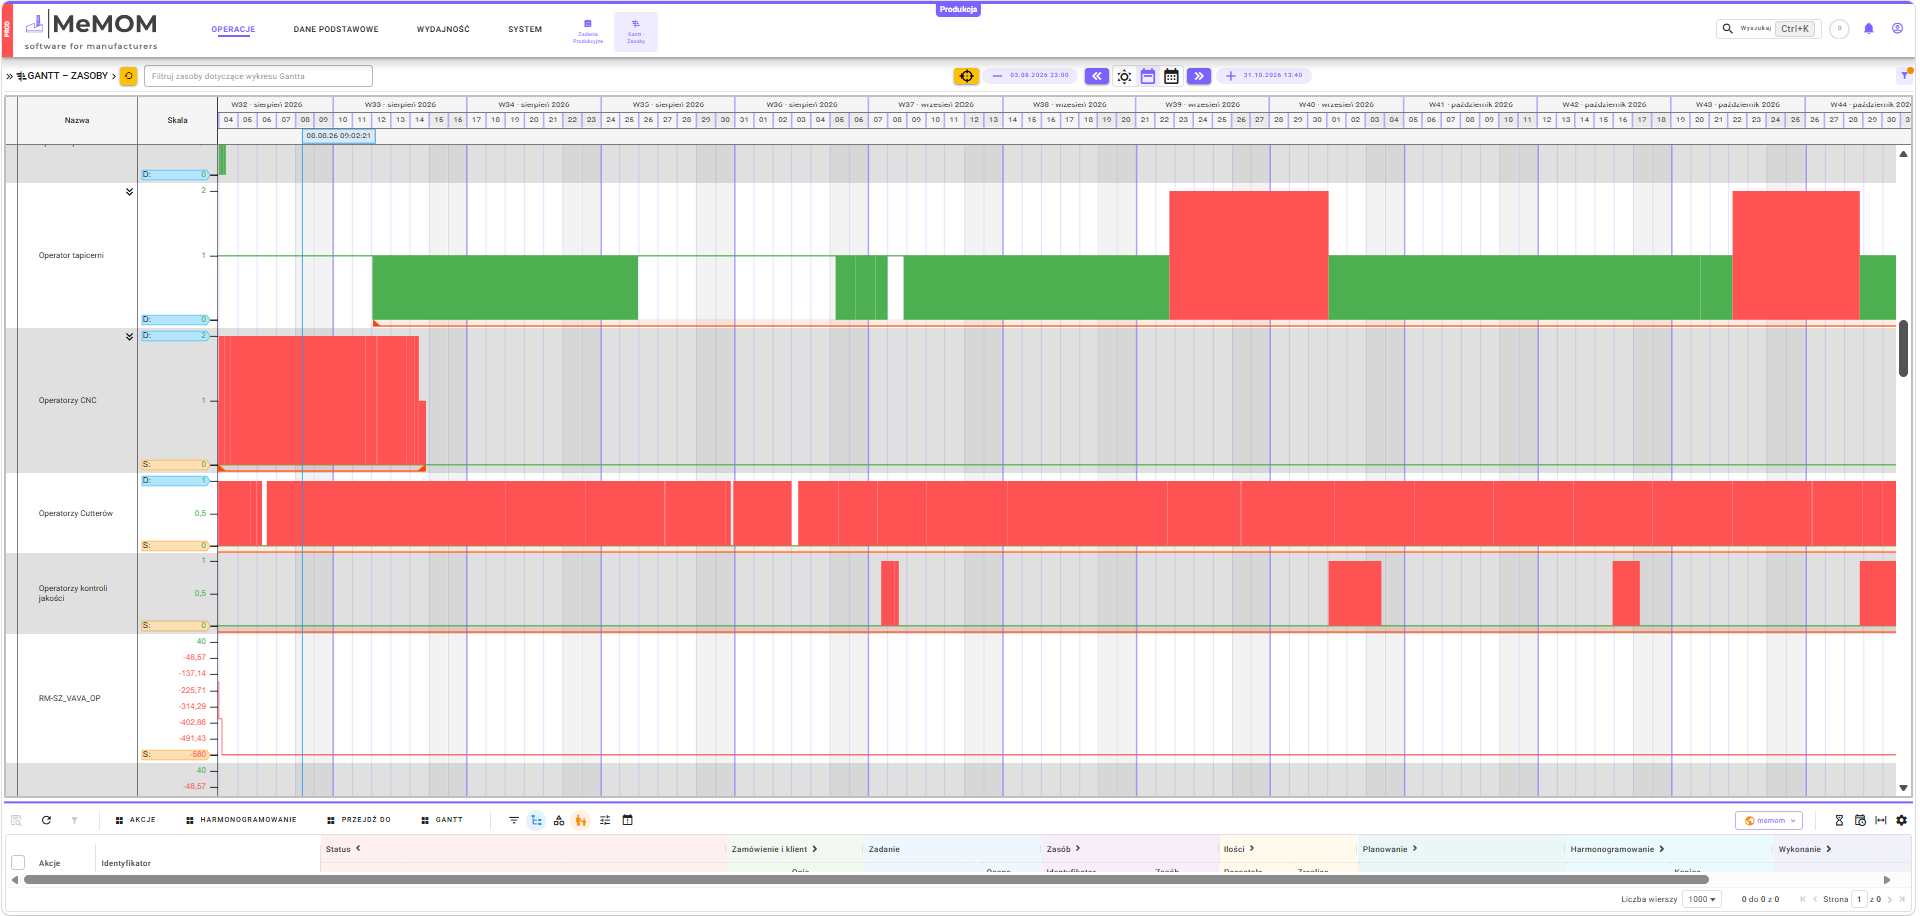Select the day view sun icon
The width and height of the screenshot is (1920, 916).
pos(1124,76)
